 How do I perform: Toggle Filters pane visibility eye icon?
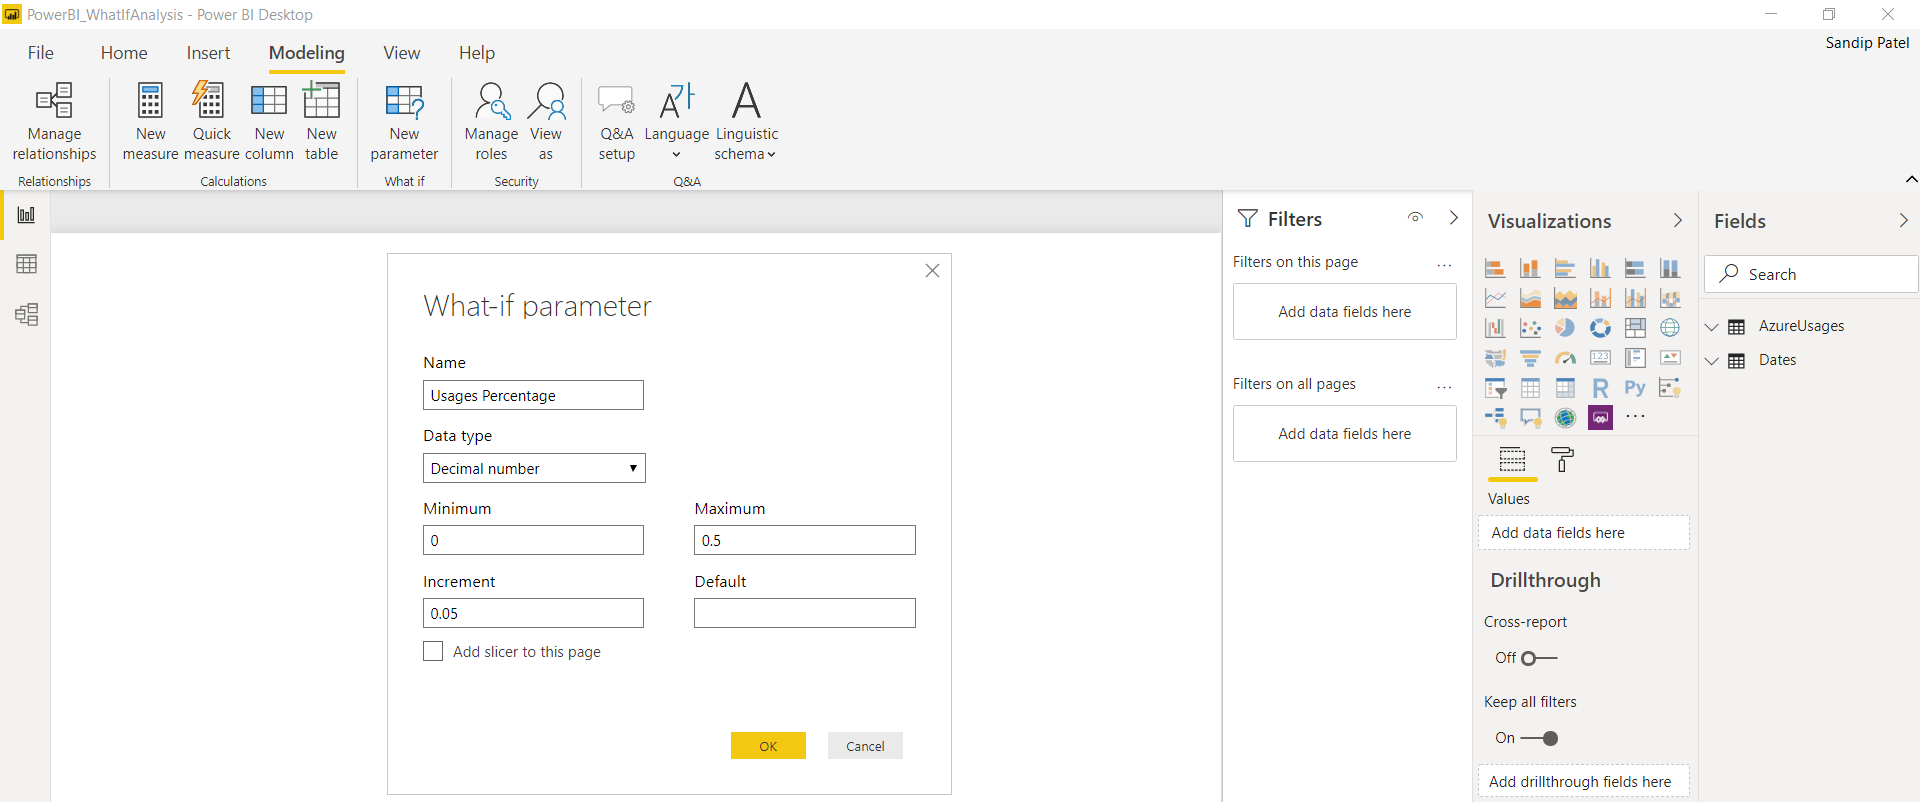[x=1415, y=217]
